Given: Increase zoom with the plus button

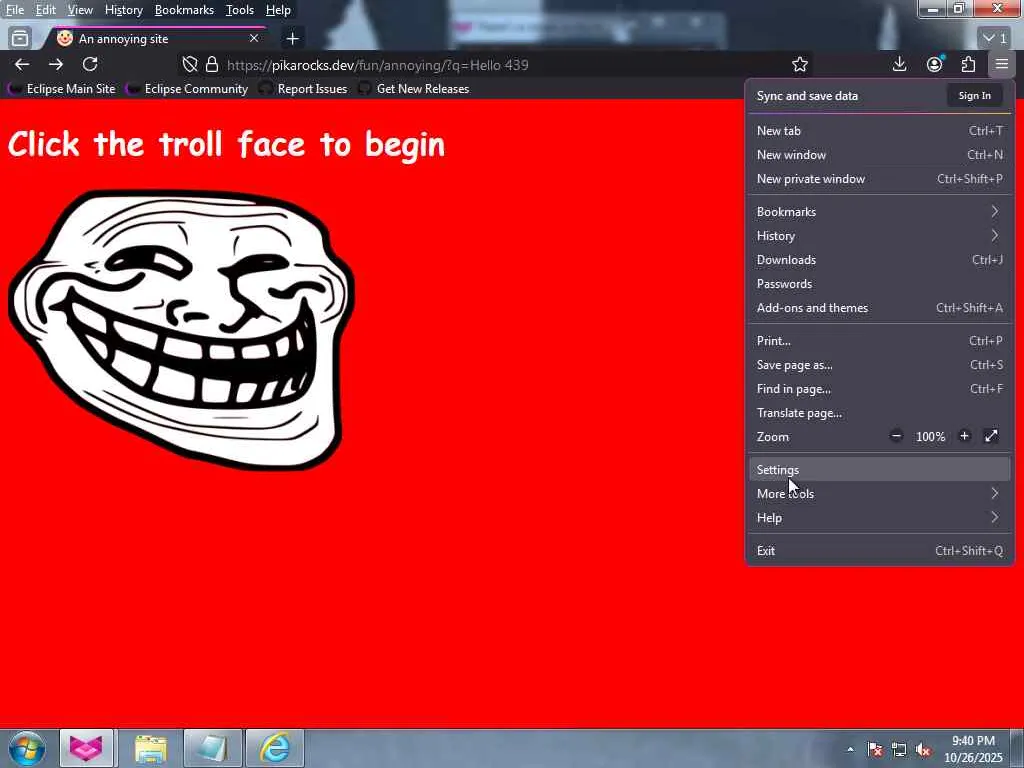Looking at the screenshot, I should [x=964, y=436].
